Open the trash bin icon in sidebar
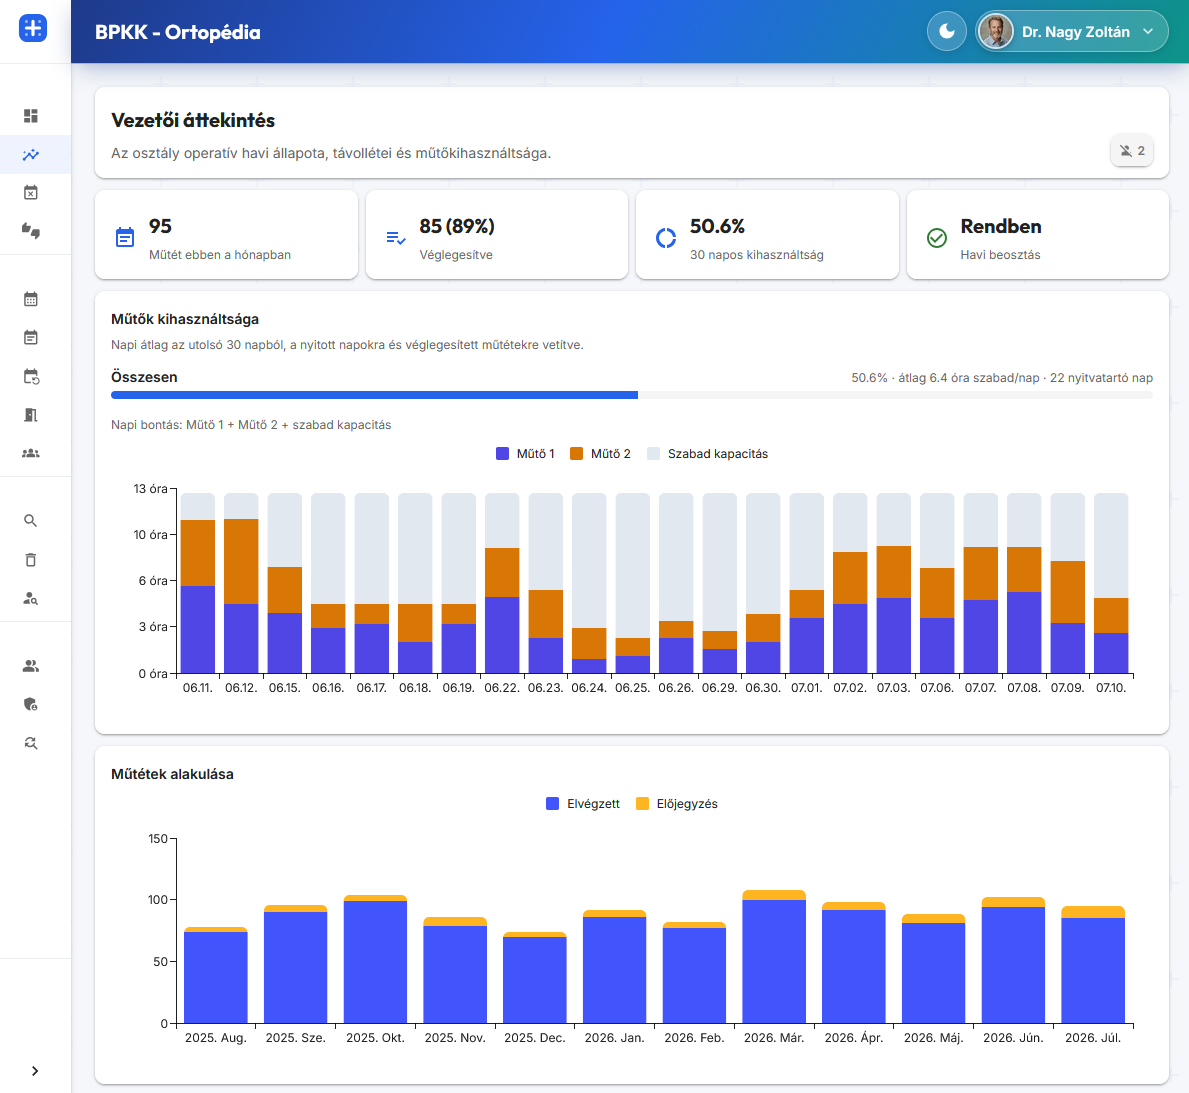Image resolution: width=1189 pixels, height=1093 pixels. coord(30,560)
